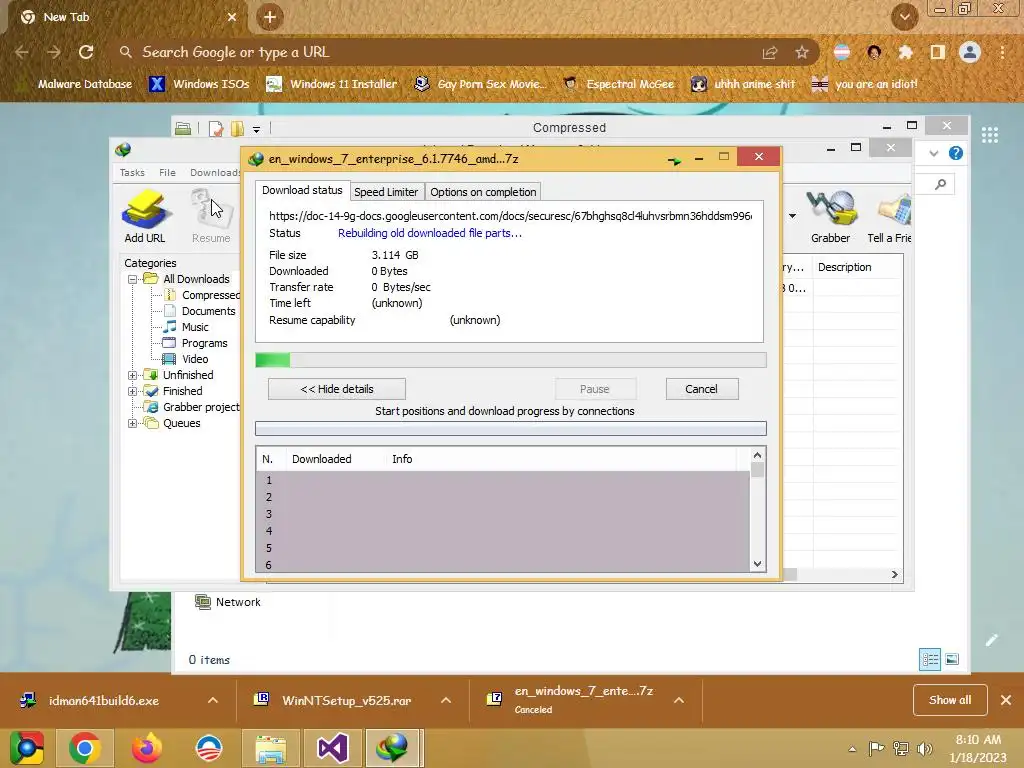Open the Chrome profile avatar icon
Screen dimensions: 1024x768
click(970, 52)
